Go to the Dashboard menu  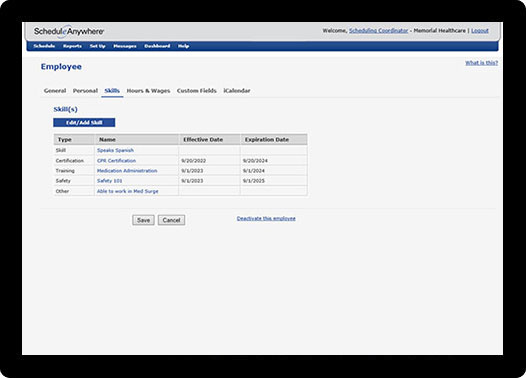[157, 46]
